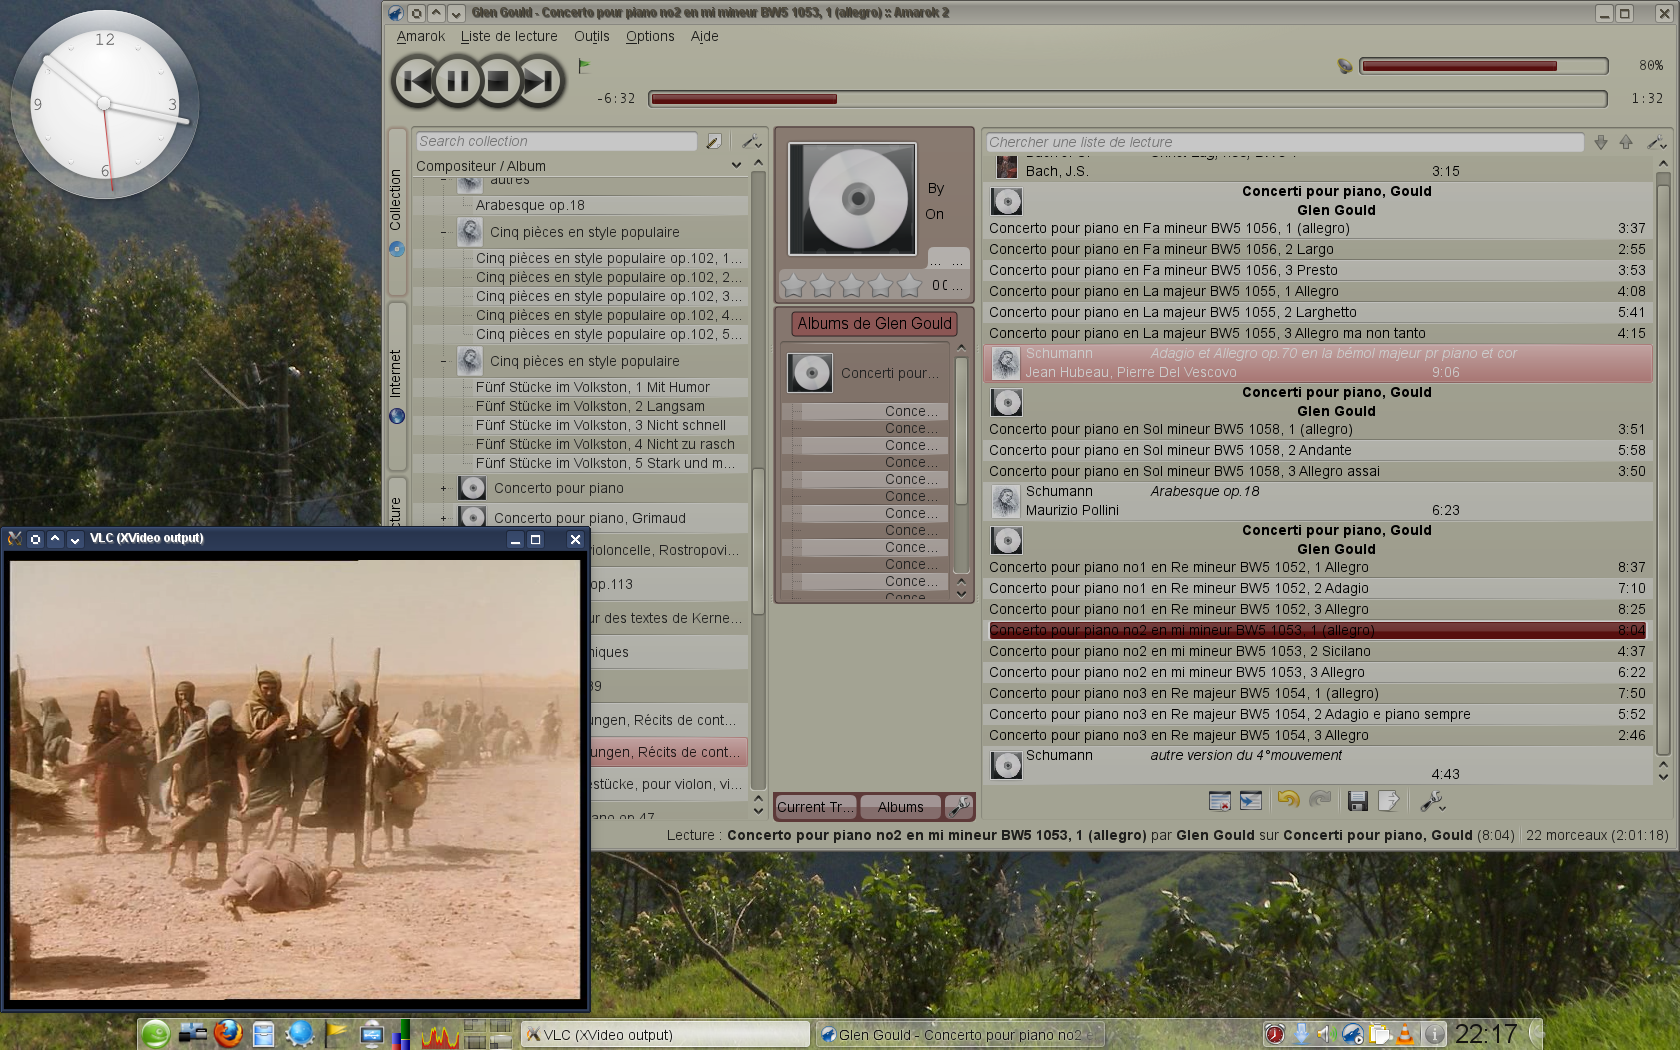The width and height of the screenshot is (1680, 1050).
Task: Open the Options menu
Action: point(650,36)
